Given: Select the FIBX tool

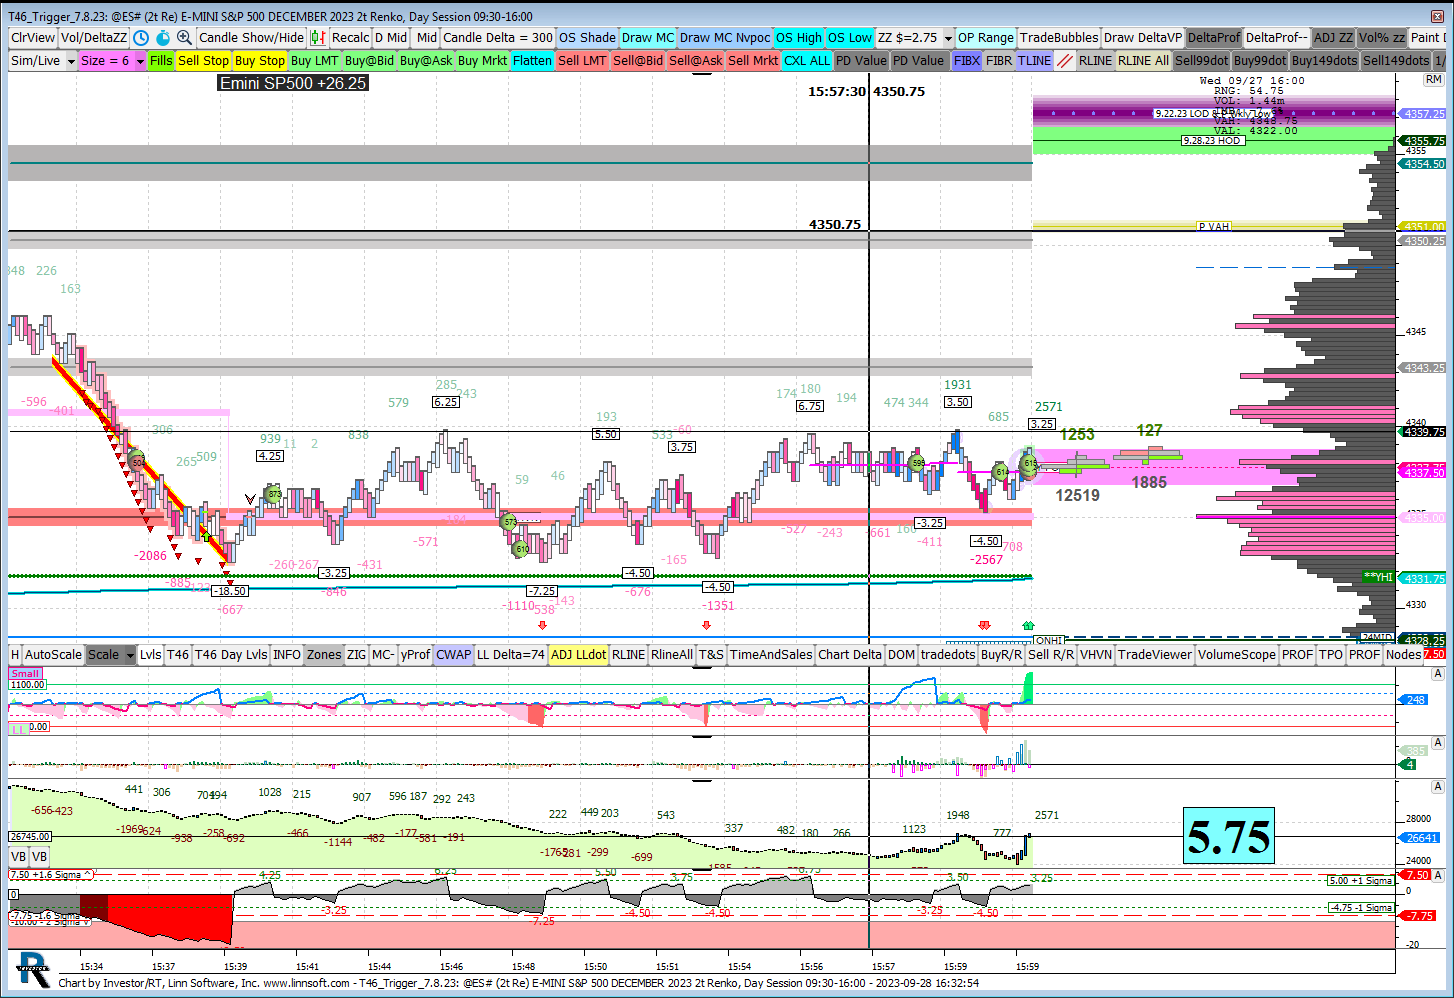Looking at the screenshot, I should click(x=967, y=60).
